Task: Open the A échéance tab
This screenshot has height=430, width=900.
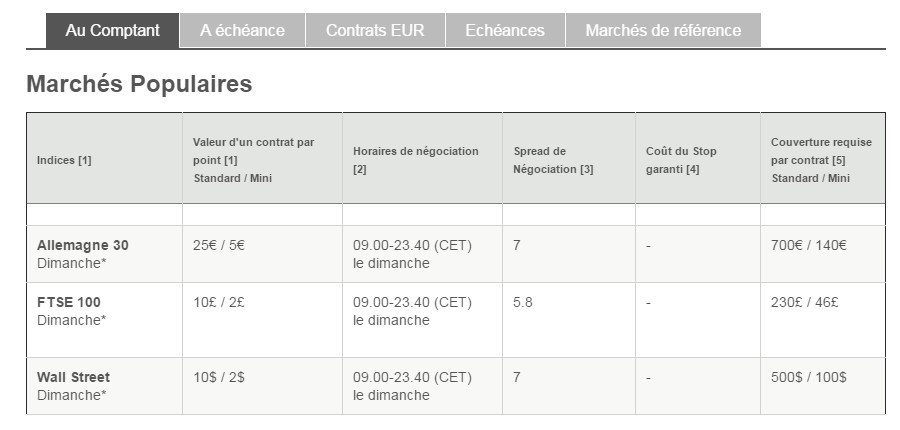Action: tap(242, 30)
